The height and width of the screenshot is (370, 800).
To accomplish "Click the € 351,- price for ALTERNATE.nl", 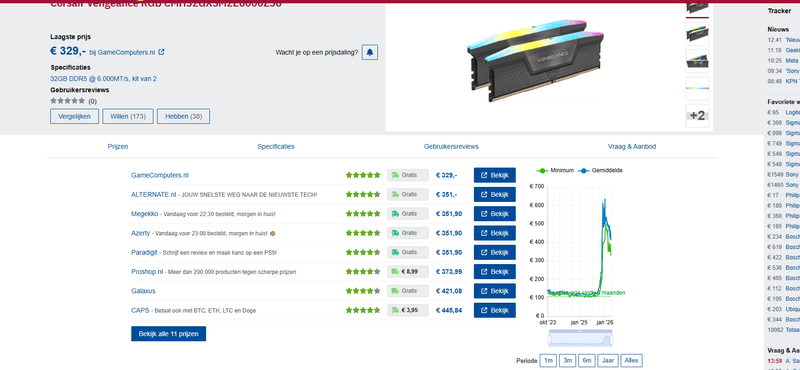I will 446,194.
